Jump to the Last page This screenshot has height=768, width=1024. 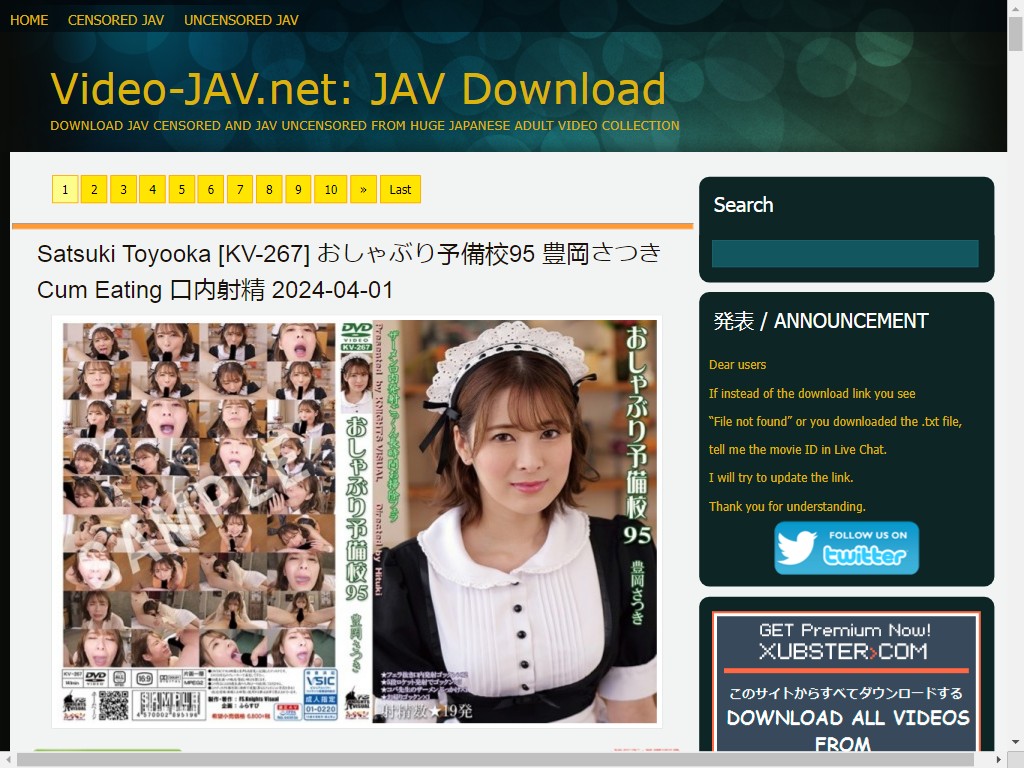coord(400,189)
